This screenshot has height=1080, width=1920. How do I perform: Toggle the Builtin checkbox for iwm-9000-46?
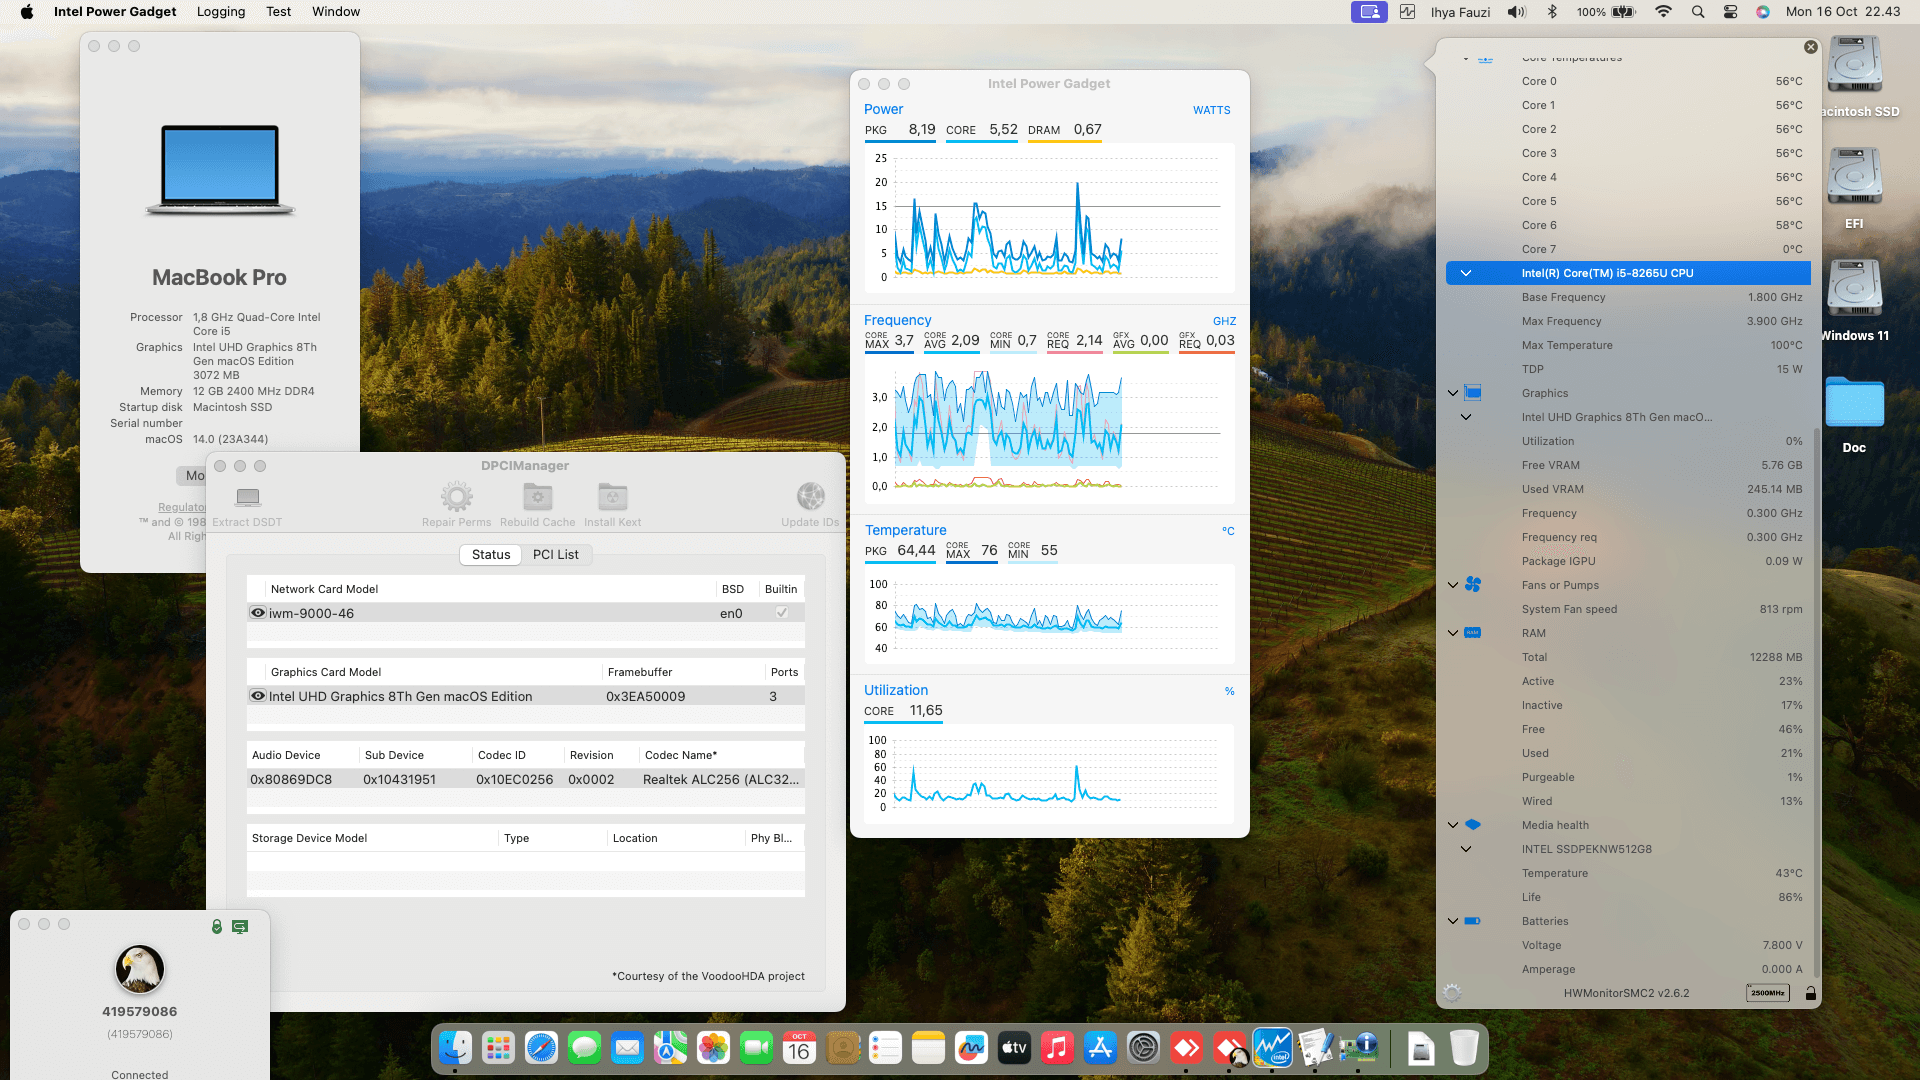click(782, 613)
